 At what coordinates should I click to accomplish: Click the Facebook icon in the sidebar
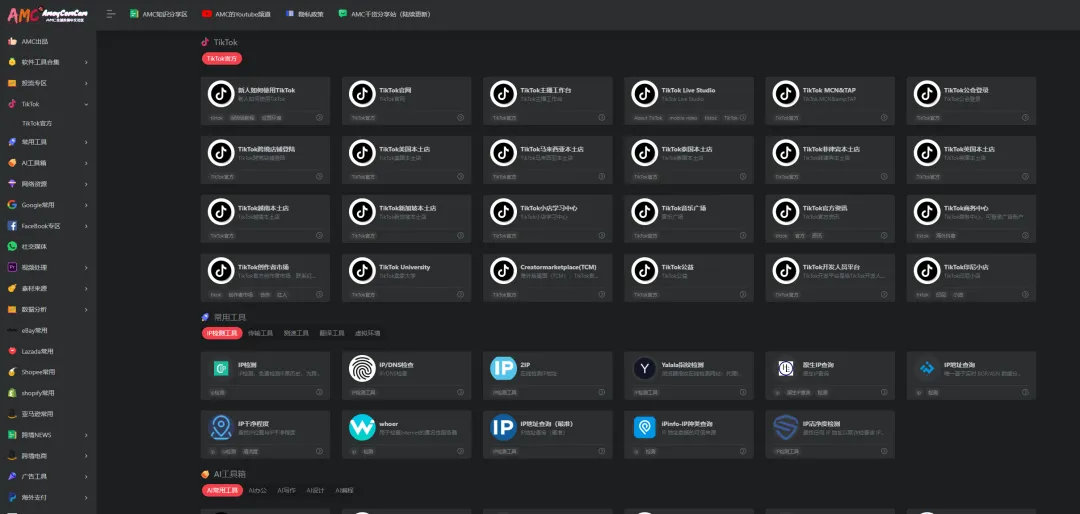12,226
